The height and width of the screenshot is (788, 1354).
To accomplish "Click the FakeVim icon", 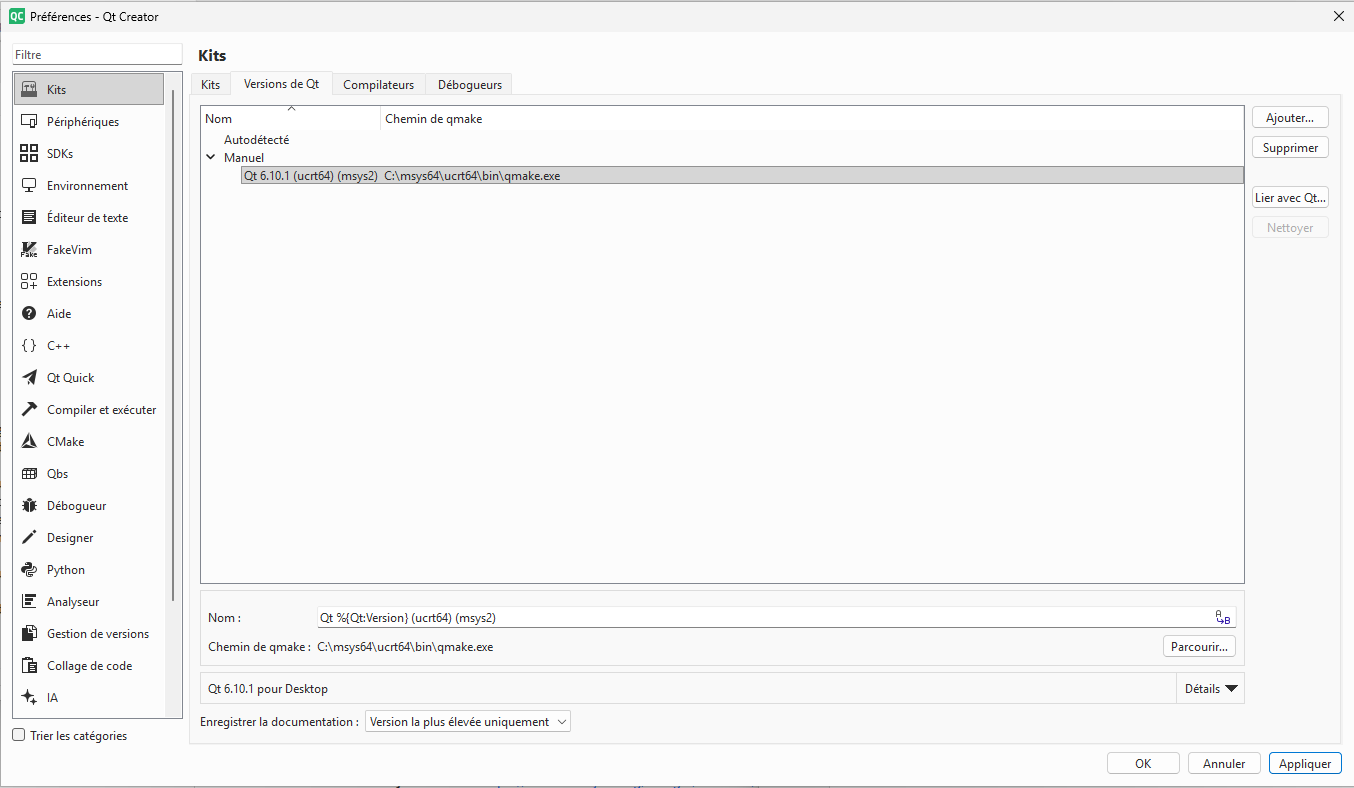I will click(x=29, y=249).
